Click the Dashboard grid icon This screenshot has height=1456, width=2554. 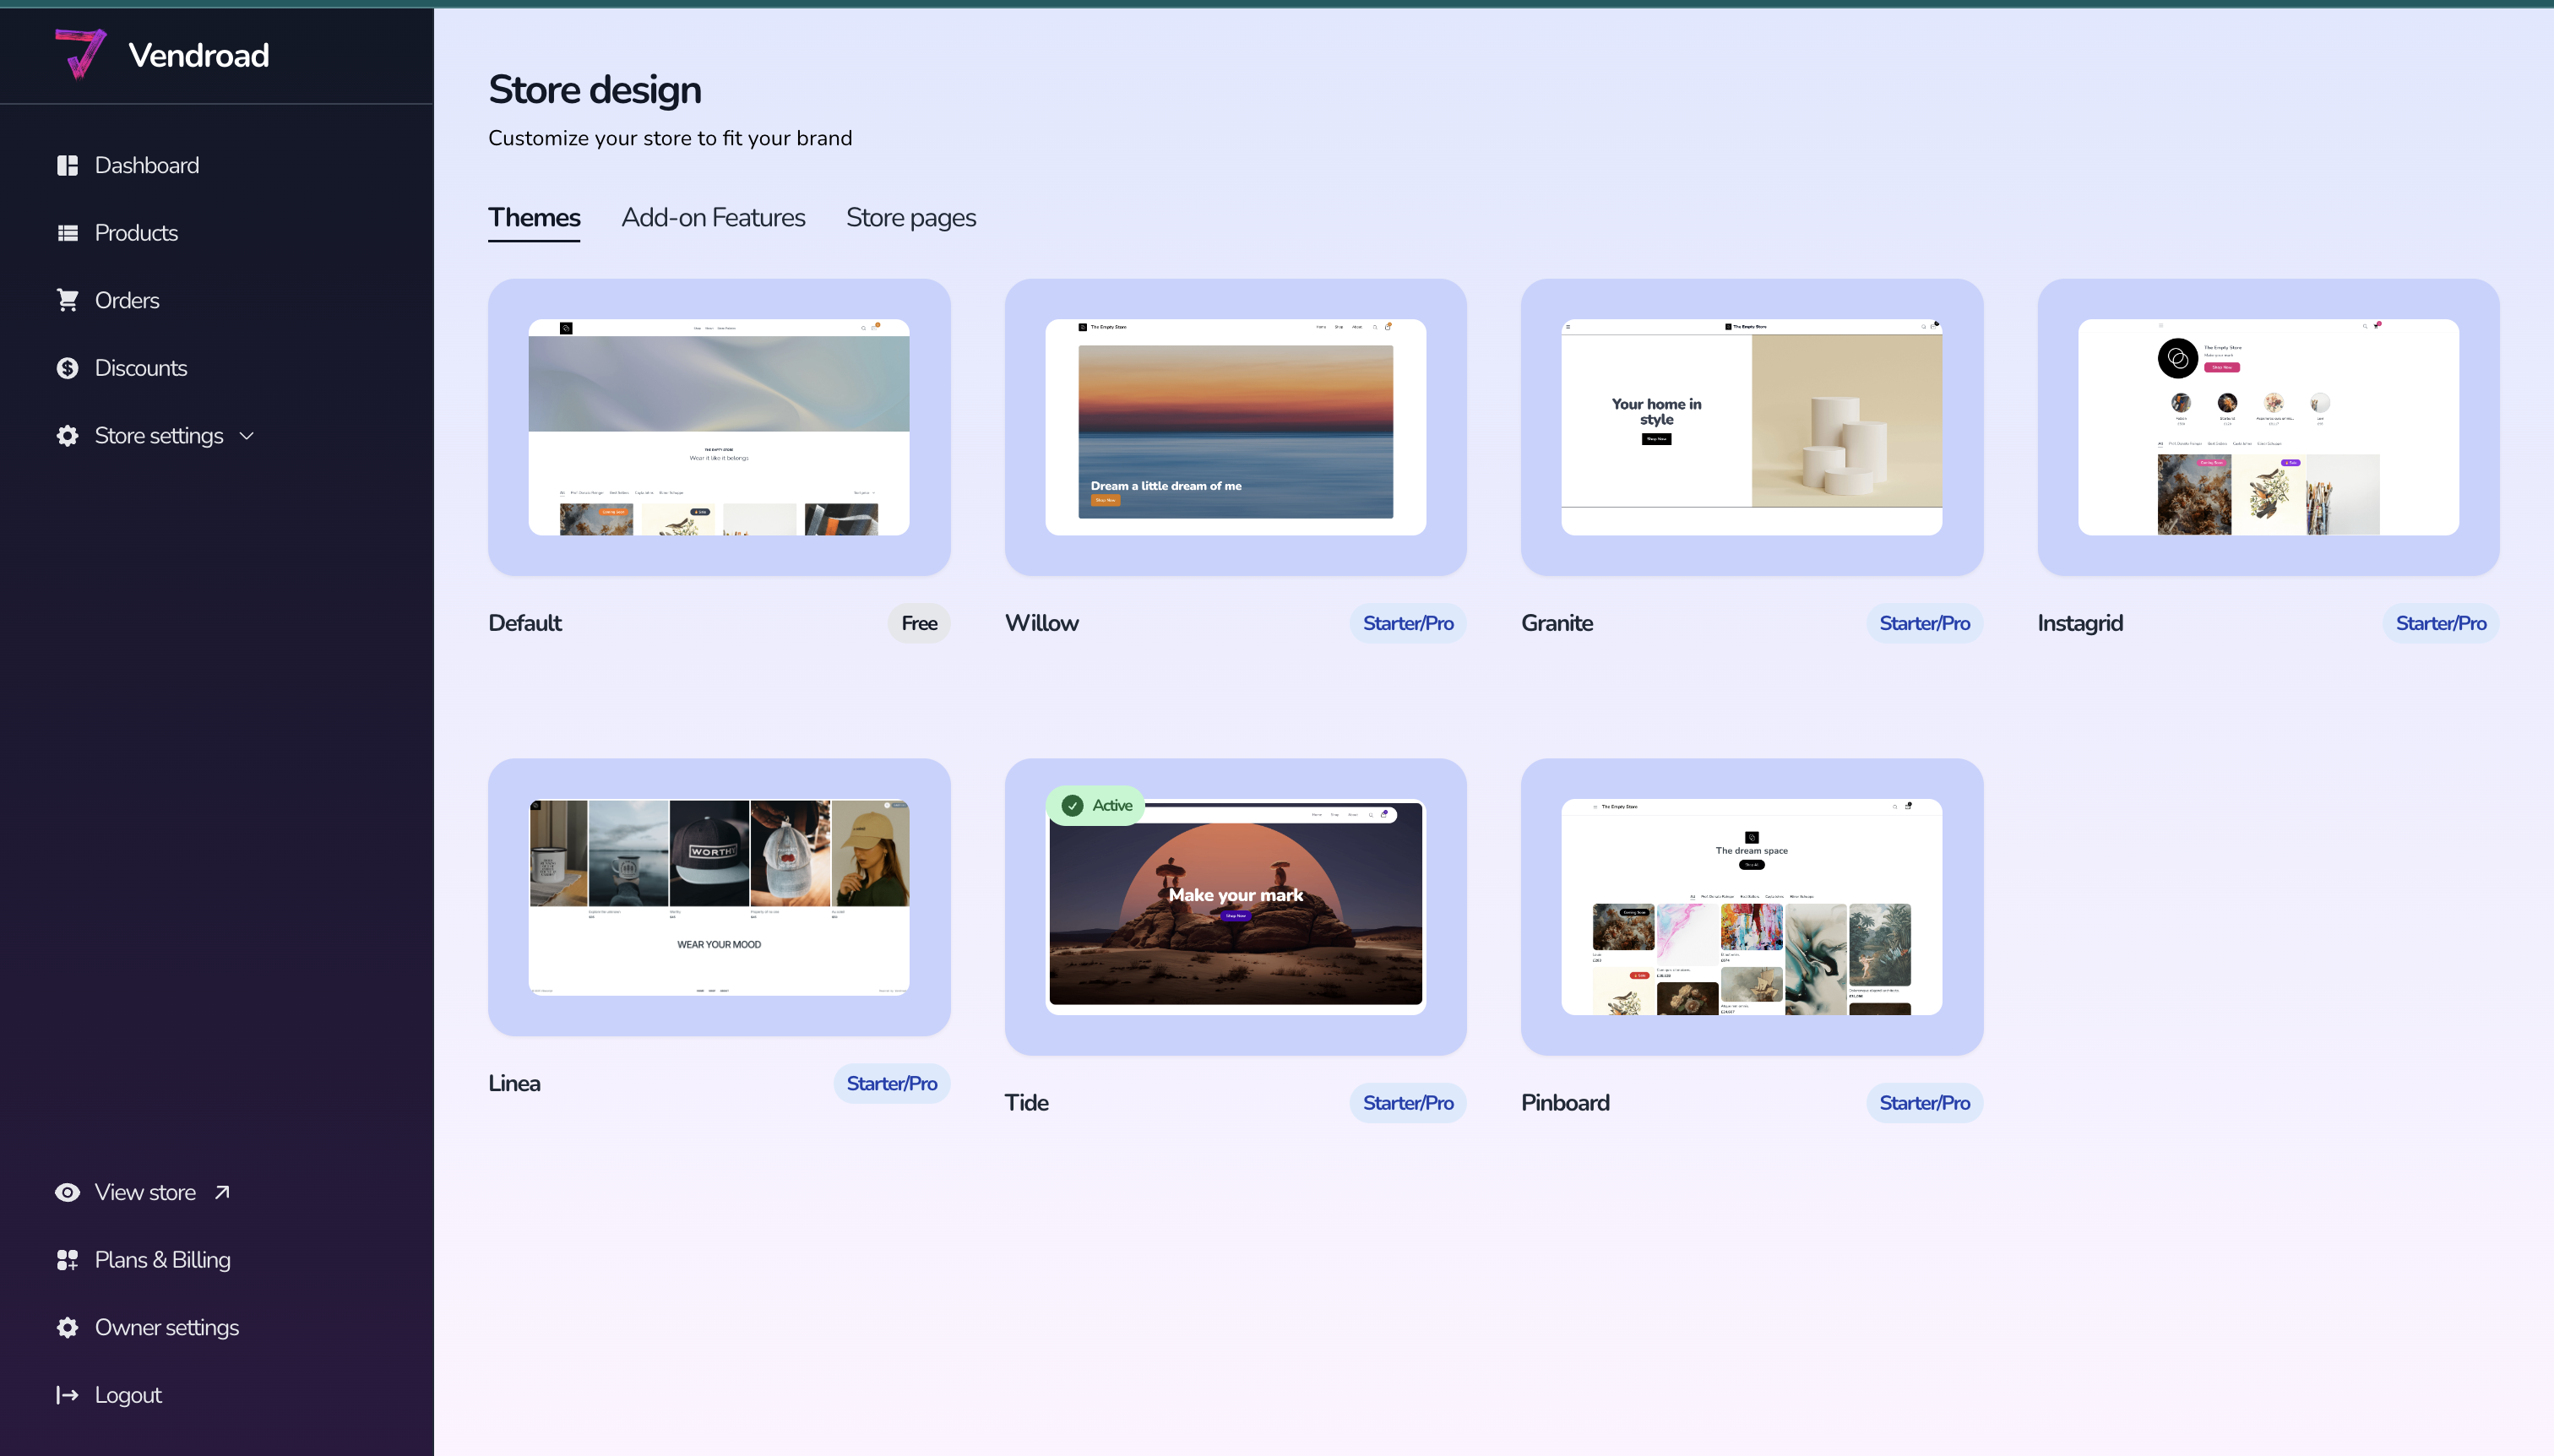(x=67, y=165)
